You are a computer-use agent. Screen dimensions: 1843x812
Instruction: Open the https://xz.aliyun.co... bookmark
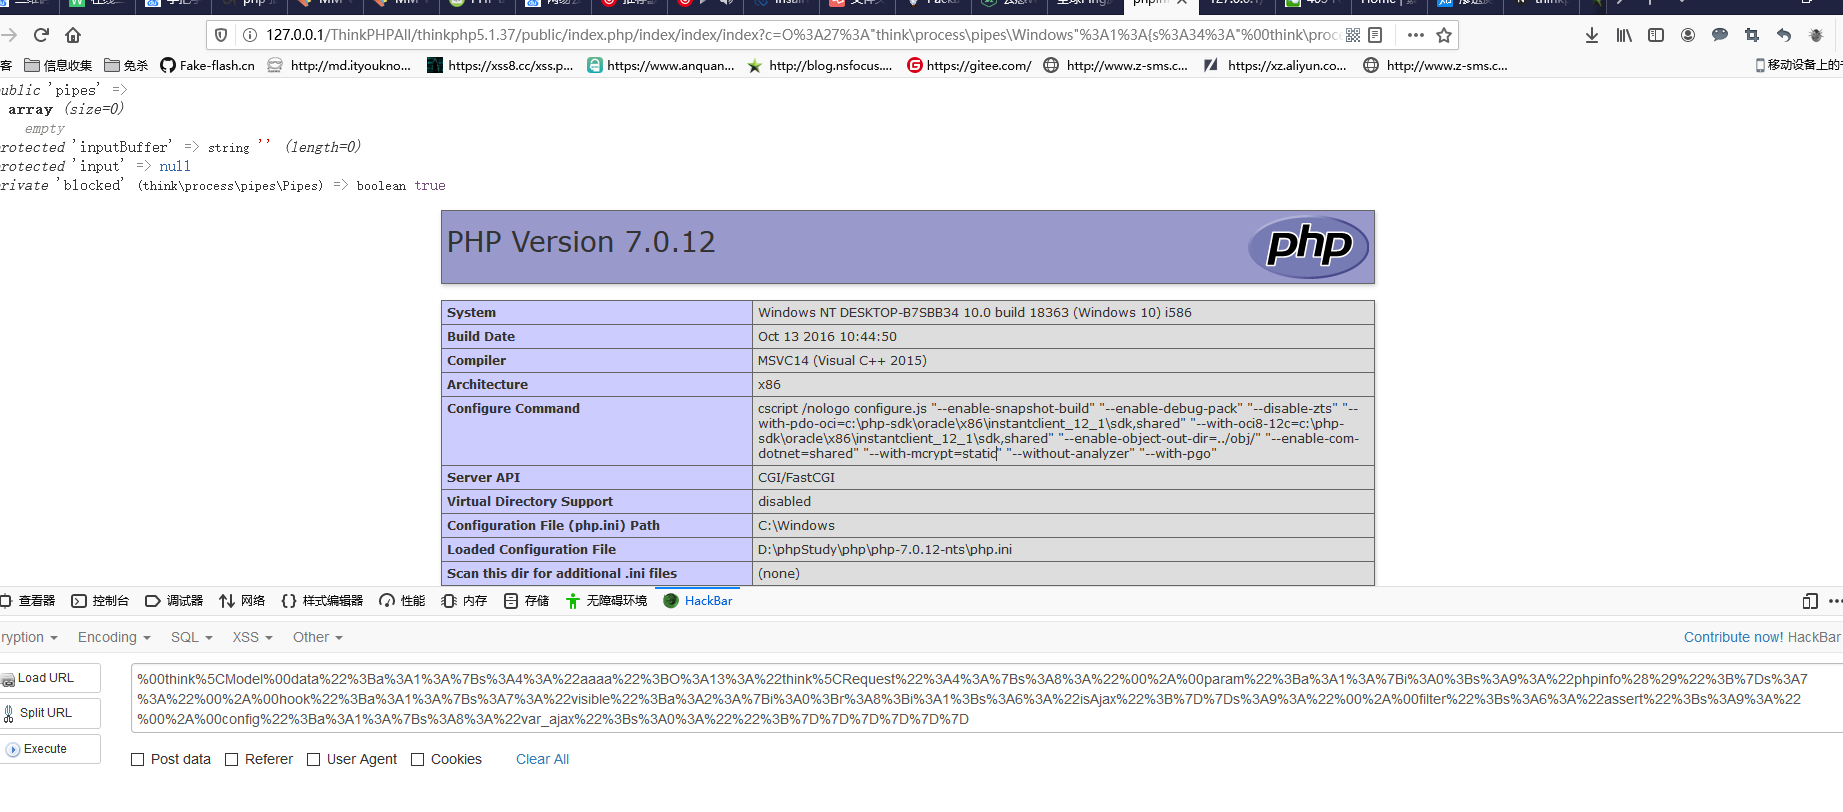pyautogui.click(x=1275, y=65)
